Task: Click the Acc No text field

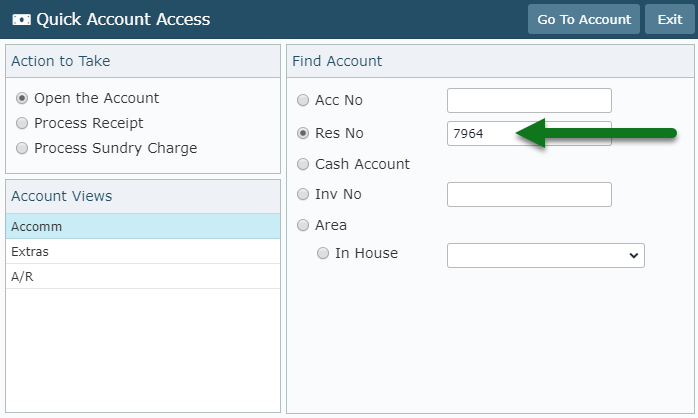Action: (x=529, y=101)
